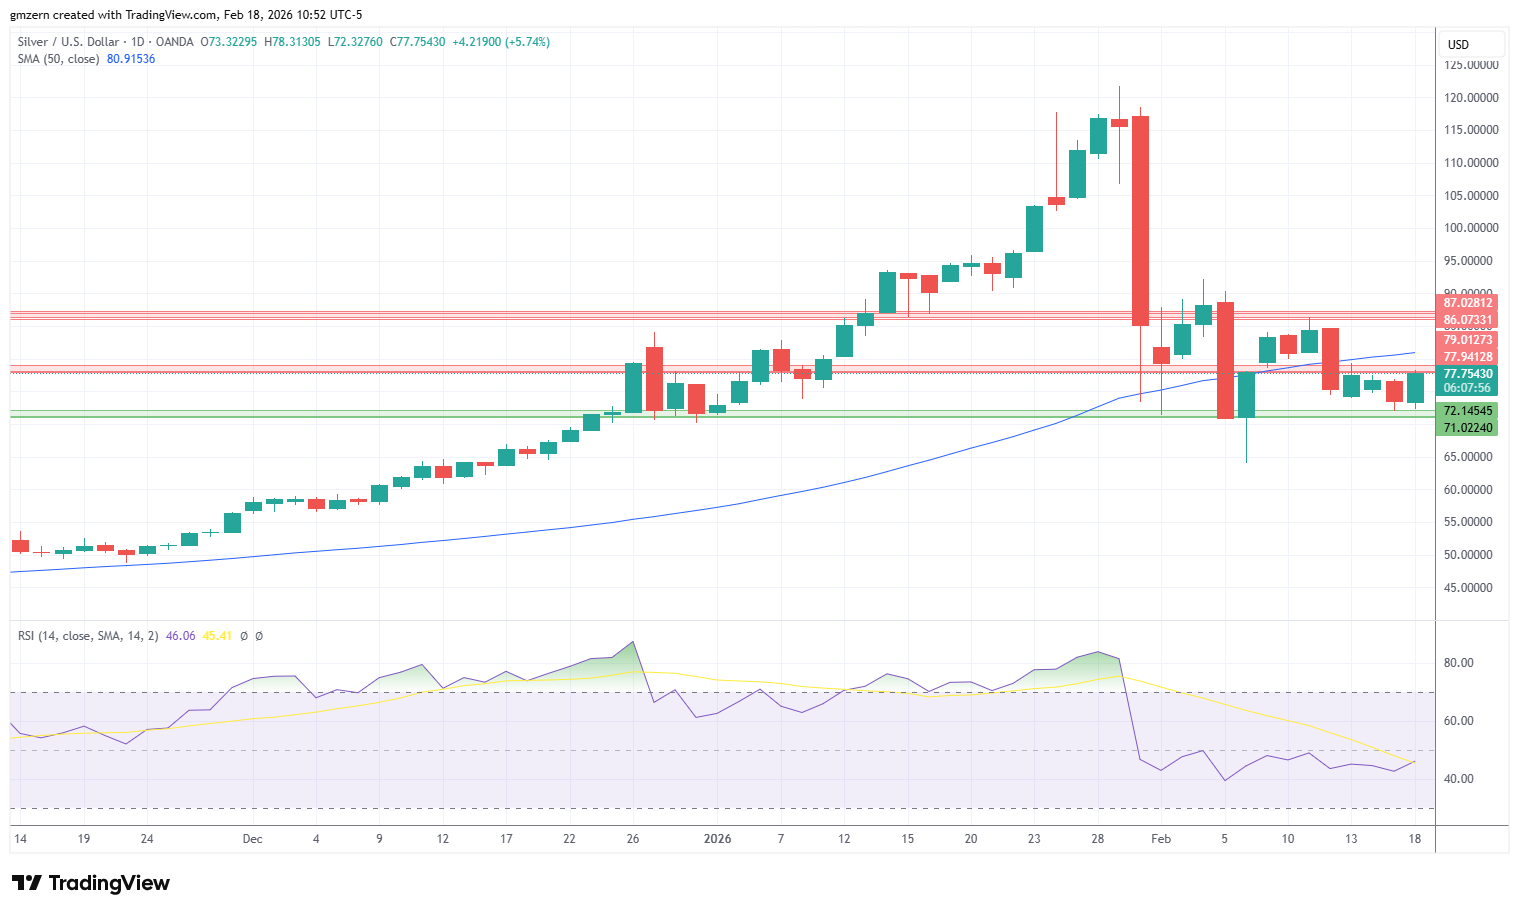
Task: Click the low price L72.32760
Action: click(355, 42)
